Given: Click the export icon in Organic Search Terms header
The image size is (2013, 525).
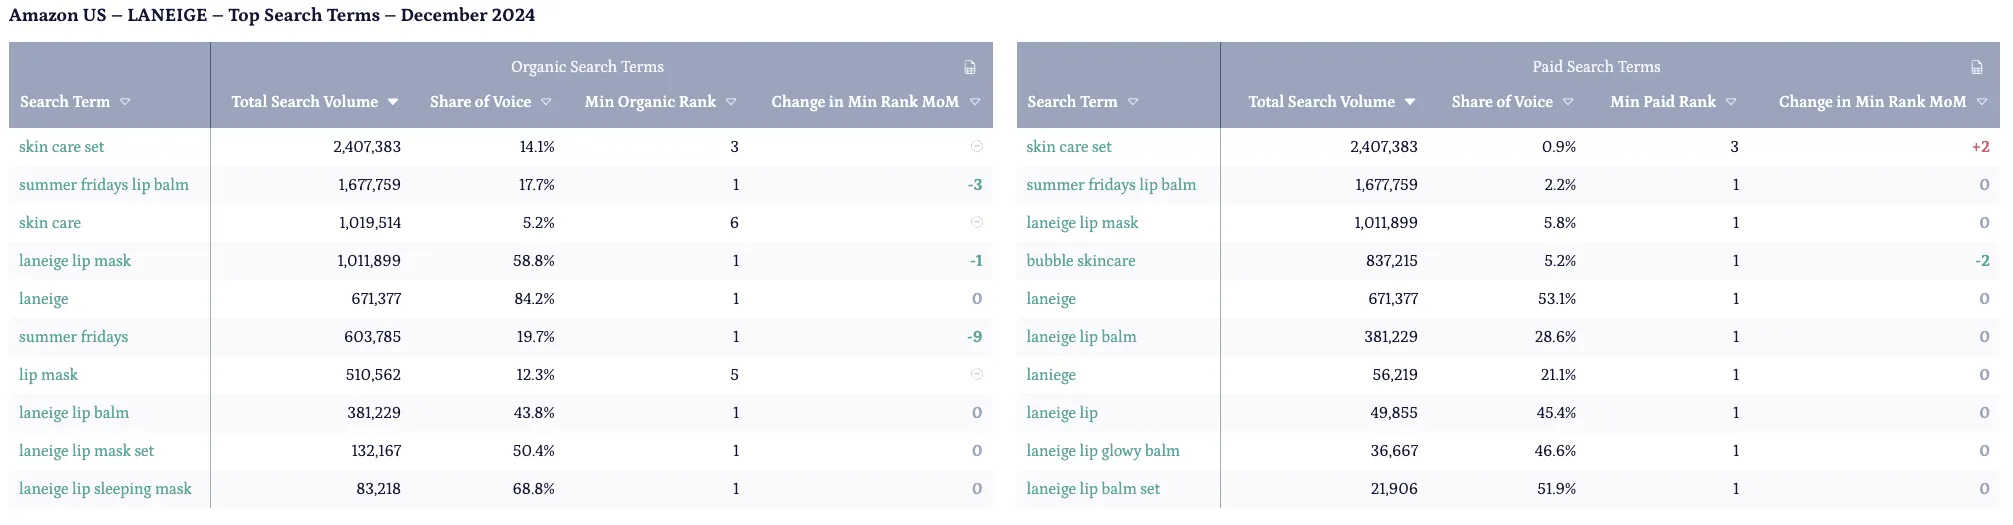Looking at the screenshot, I should (x=969, y=67).
